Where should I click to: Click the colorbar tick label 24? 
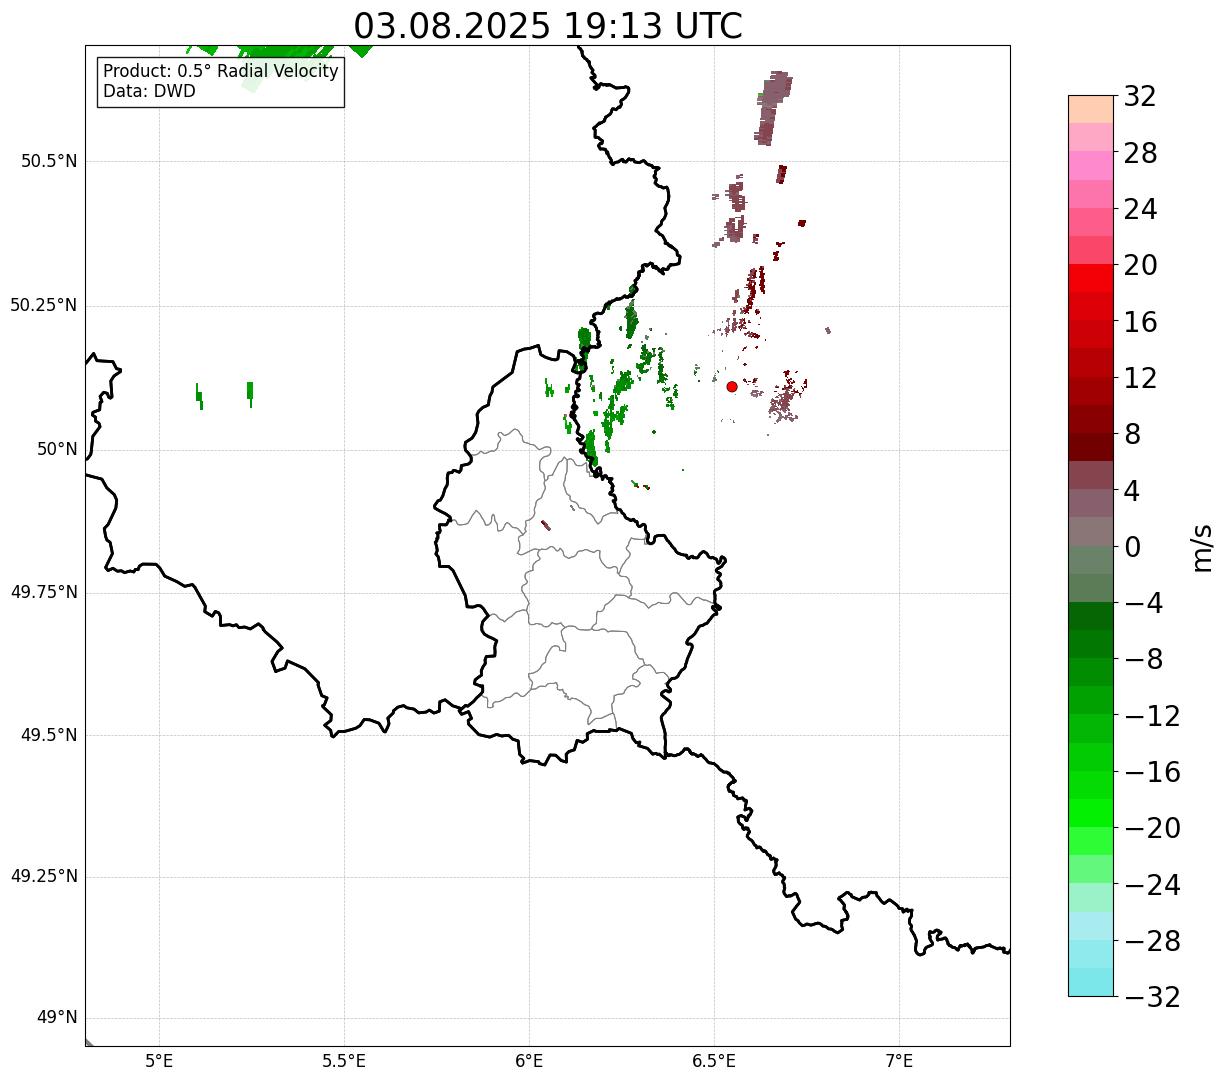point(1140,209)
